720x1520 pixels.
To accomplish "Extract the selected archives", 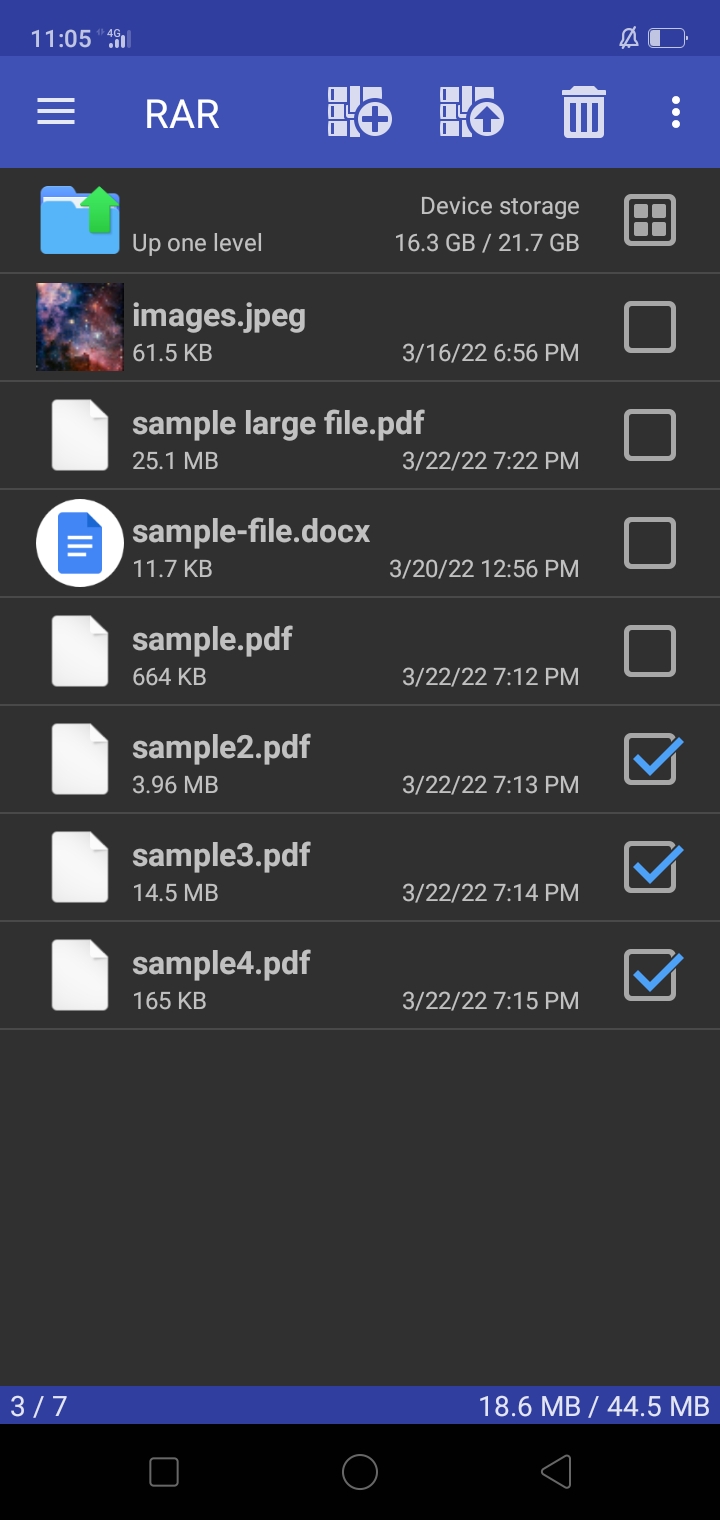I will [x=470, y=112].
